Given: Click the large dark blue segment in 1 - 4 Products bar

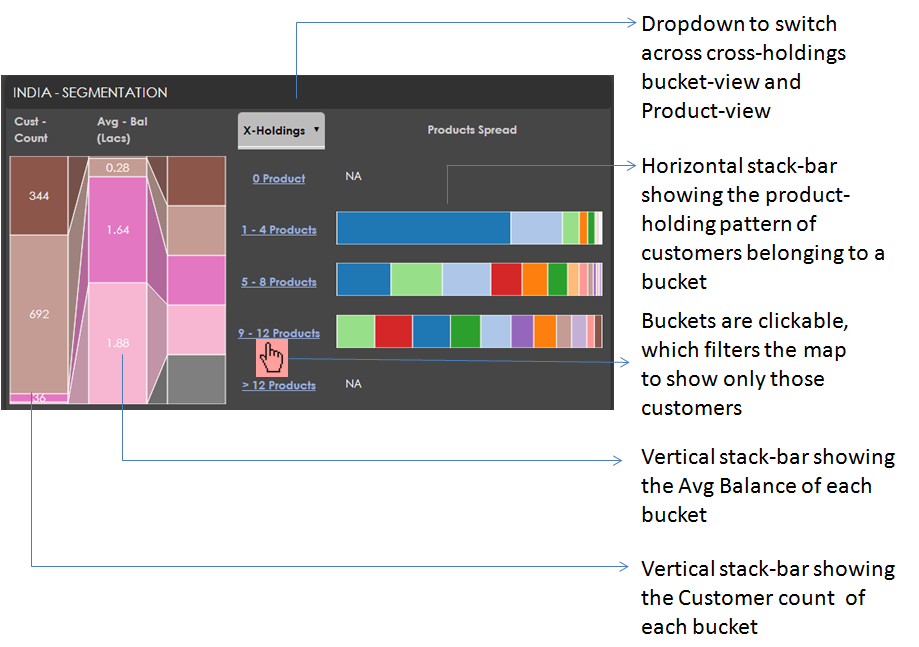Looking at the screenshot, I should pos(424,228).
